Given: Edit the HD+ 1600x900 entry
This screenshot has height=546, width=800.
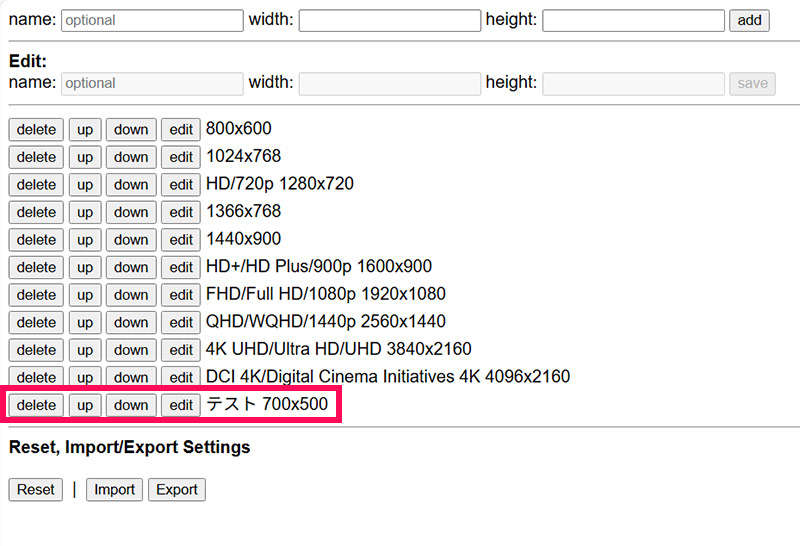Looking at the screenshot, I should pos(181,267).
